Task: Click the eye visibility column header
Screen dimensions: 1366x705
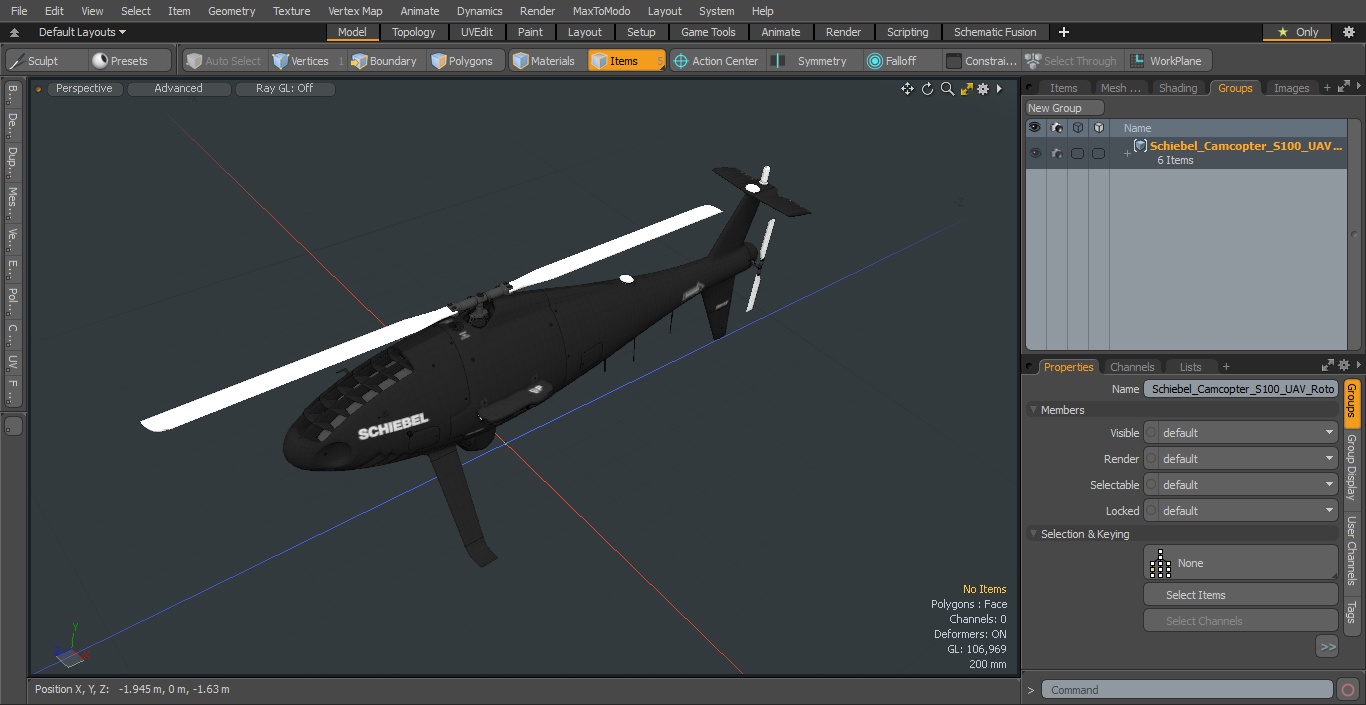Action: (x=1036, y=128)
